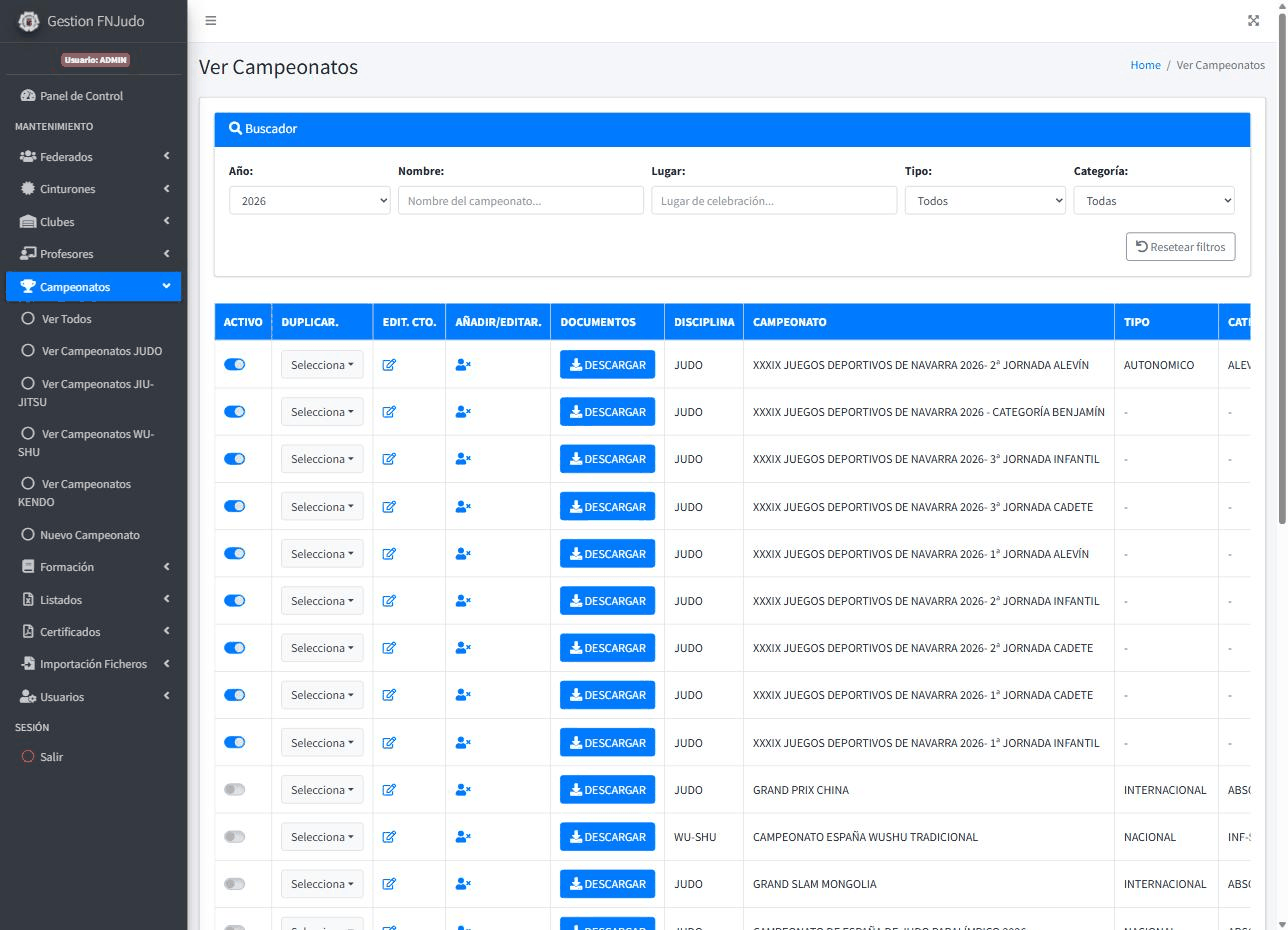Toggle active switch for 3ª JORNADA CADETE
This screenshot has width=1288, height=930.
tap(235, 506)
